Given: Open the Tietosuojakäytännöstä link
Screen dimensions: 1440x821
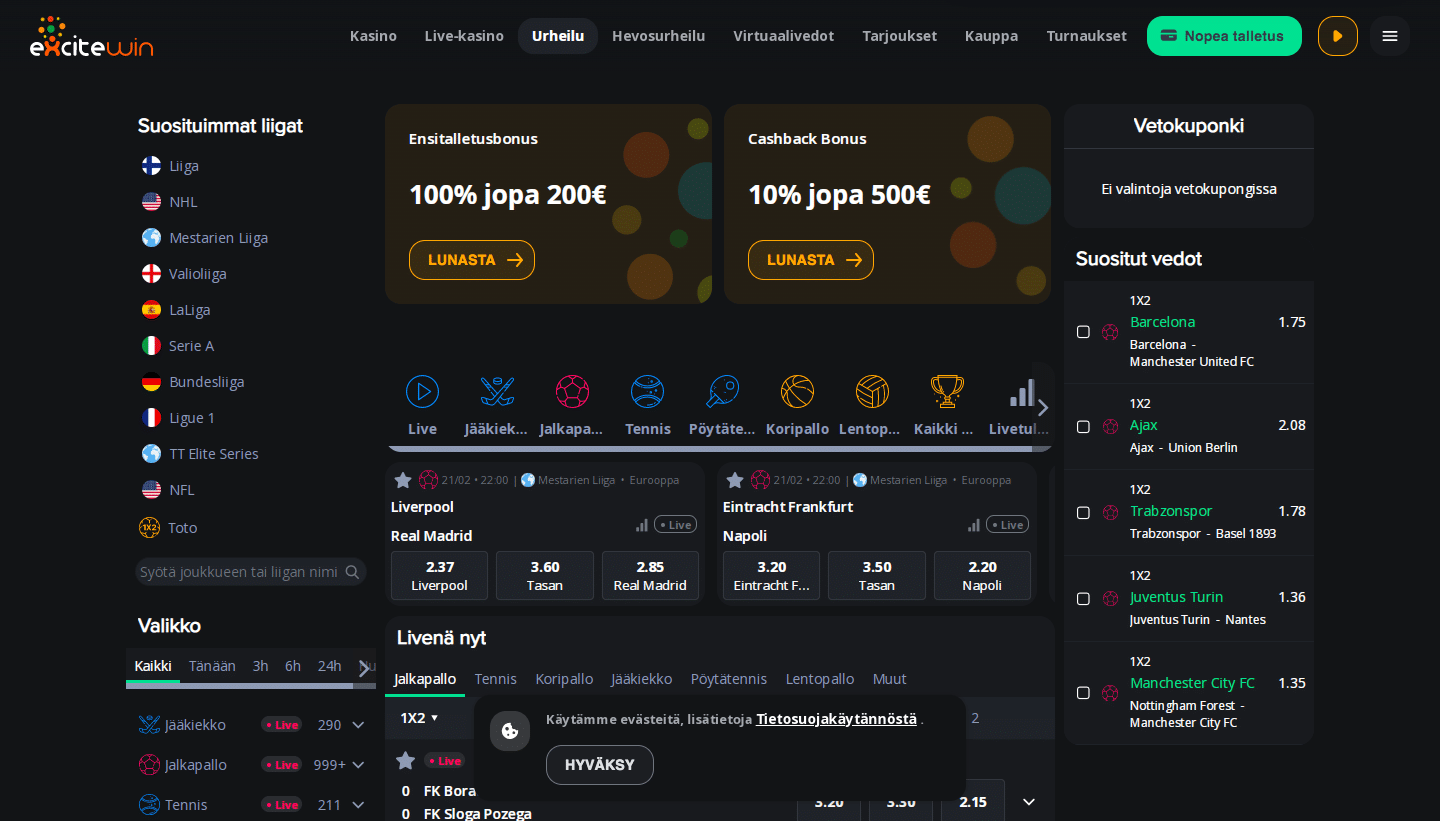Looking at the screenshot, I should click(x=836, y=719).
